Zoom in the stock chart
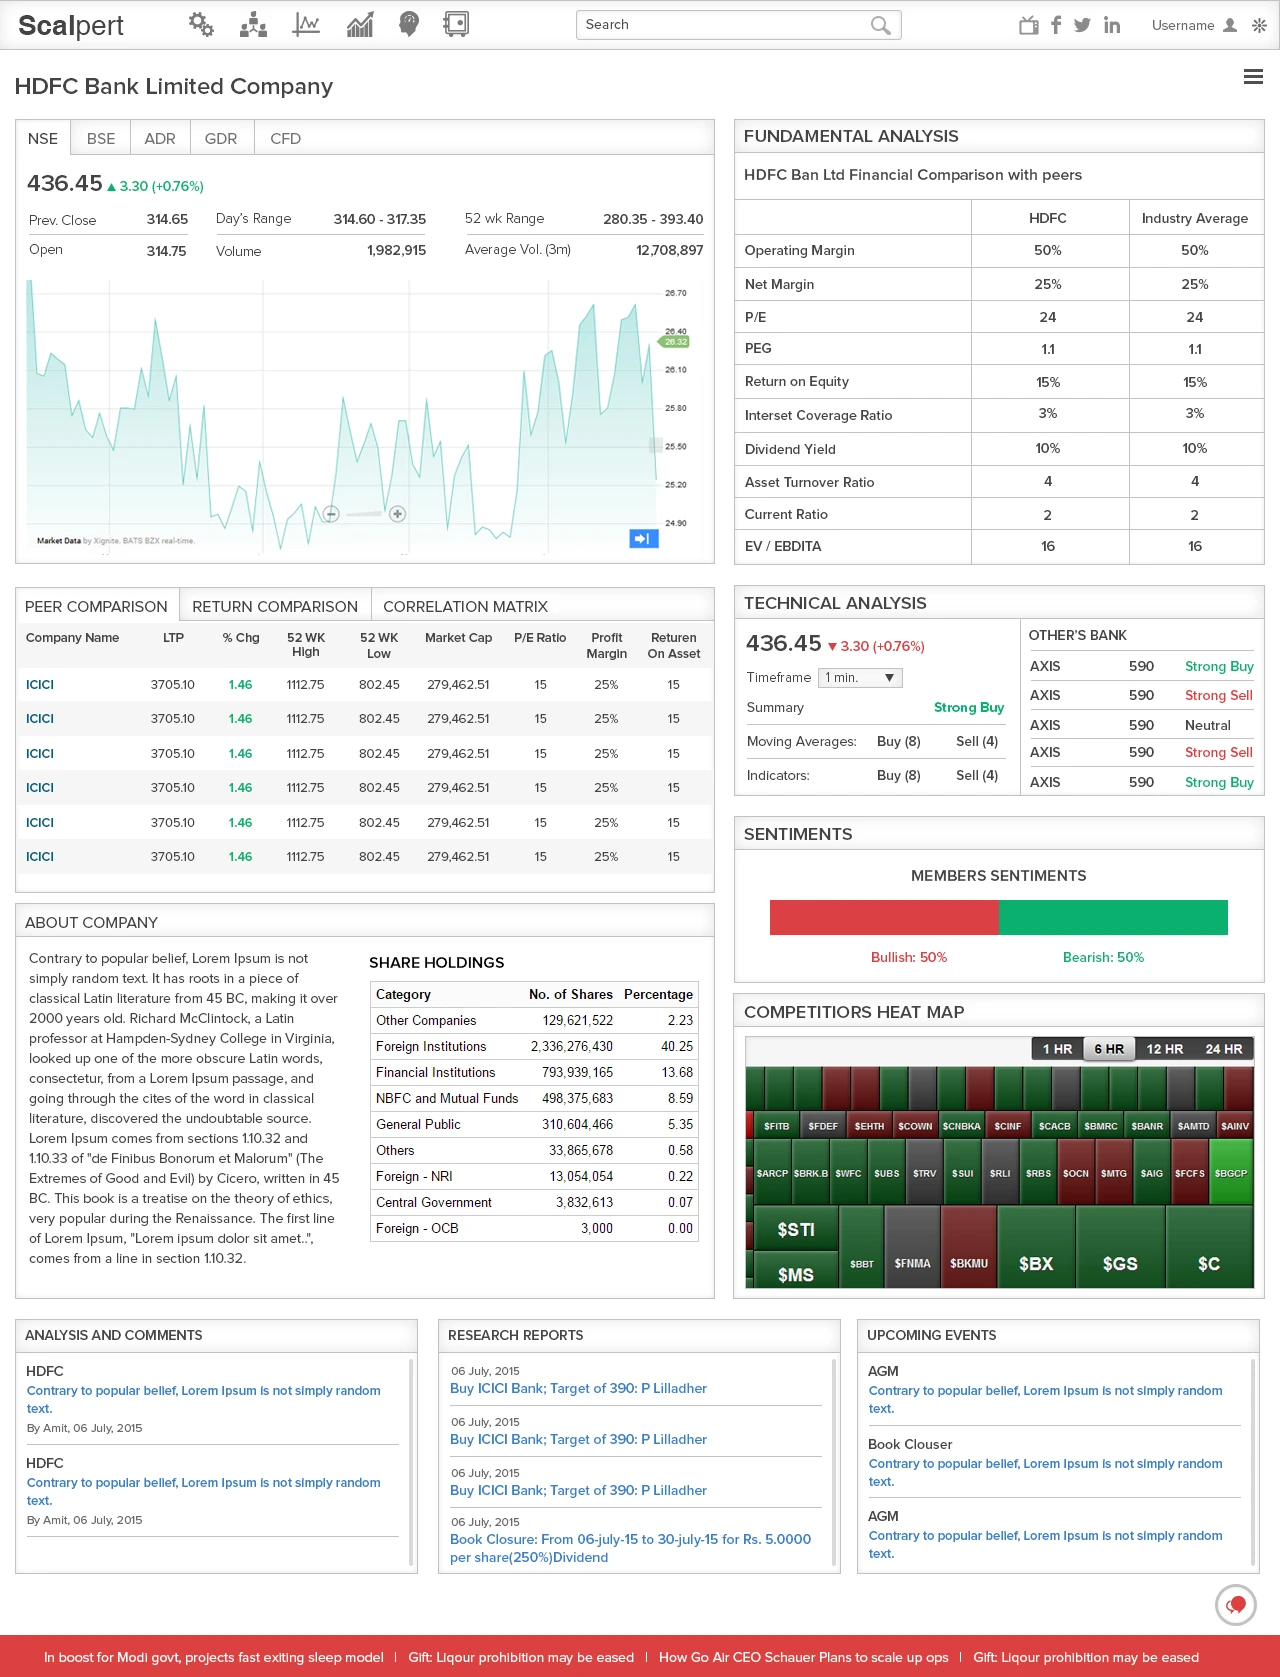 pyautogui.click(x=397, y=514)
